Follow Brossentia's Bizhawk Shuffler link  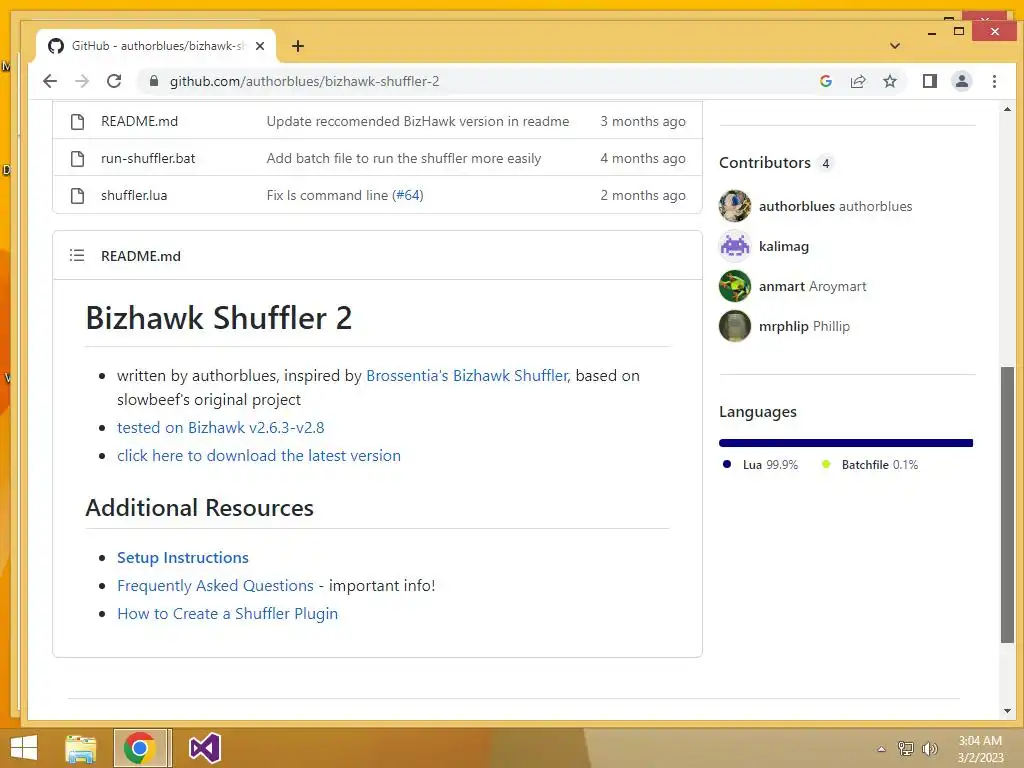[467, 376]
